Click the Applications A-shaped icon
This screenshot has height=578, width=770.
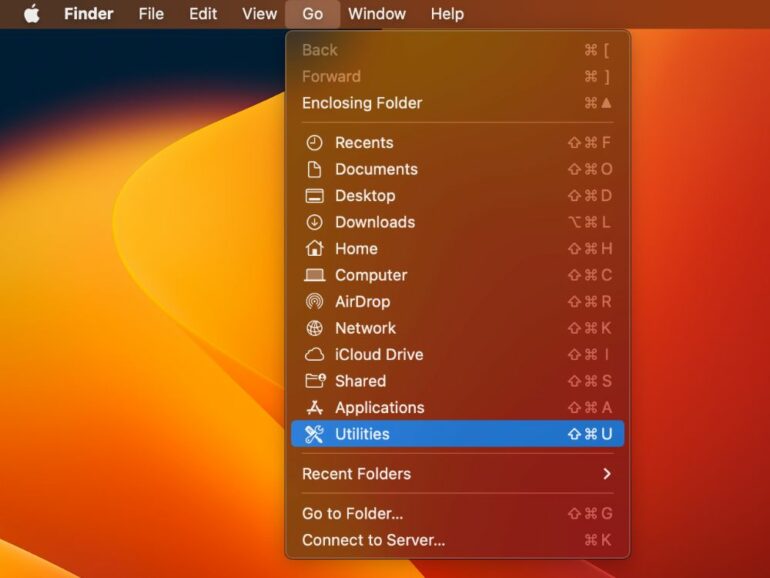click(314, 407)
